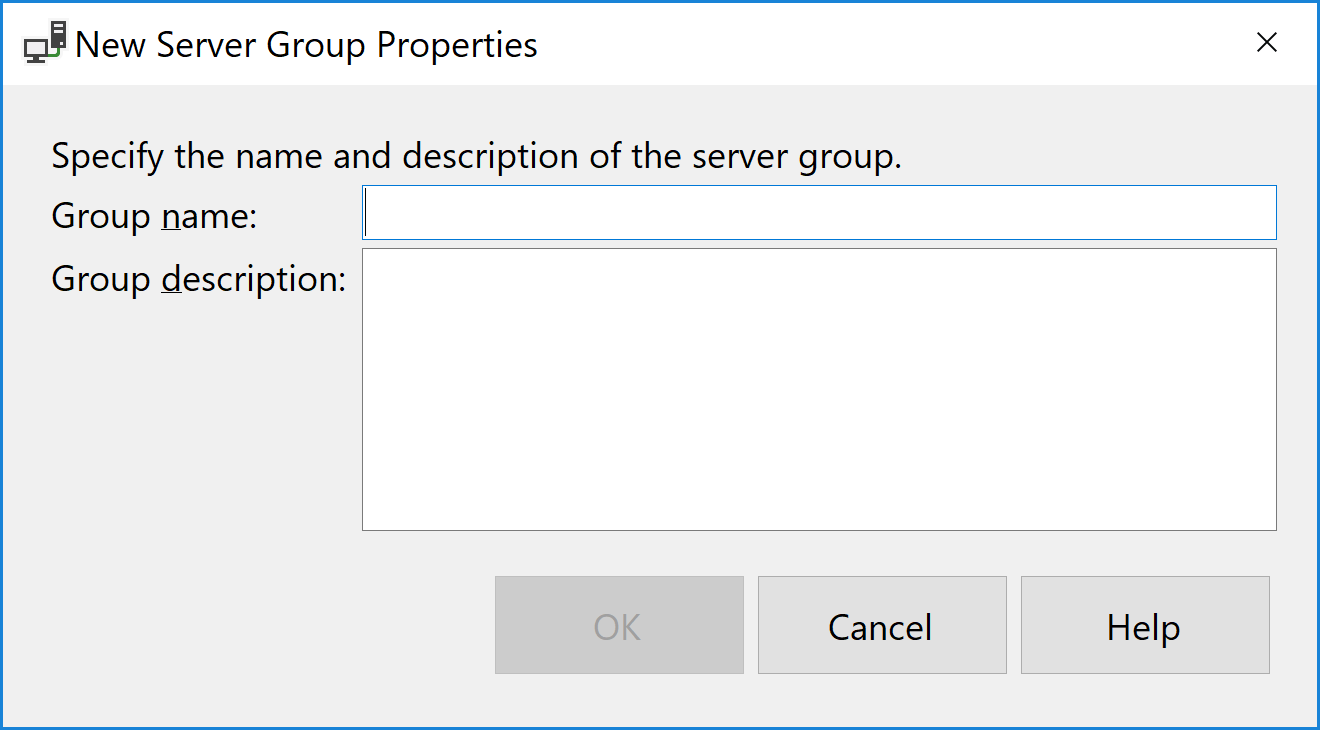Click the server group icon in title bar
Viewport: 1320px width, 730px height.
(x=45, y=44)
